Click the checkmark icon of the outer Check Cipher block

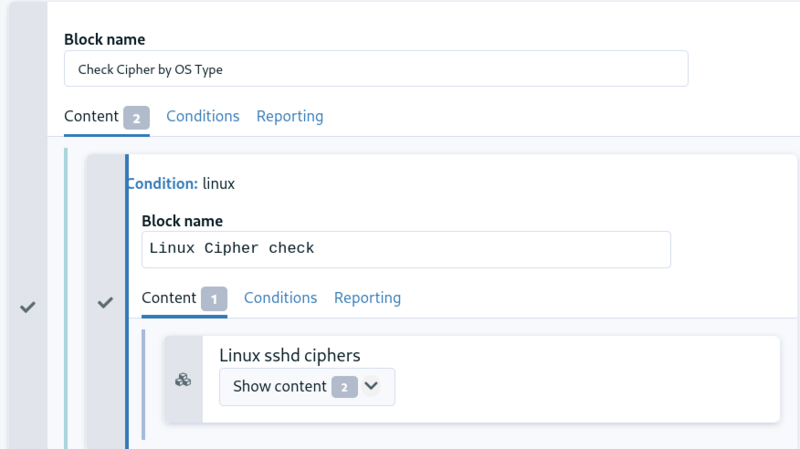pos(28,307)
